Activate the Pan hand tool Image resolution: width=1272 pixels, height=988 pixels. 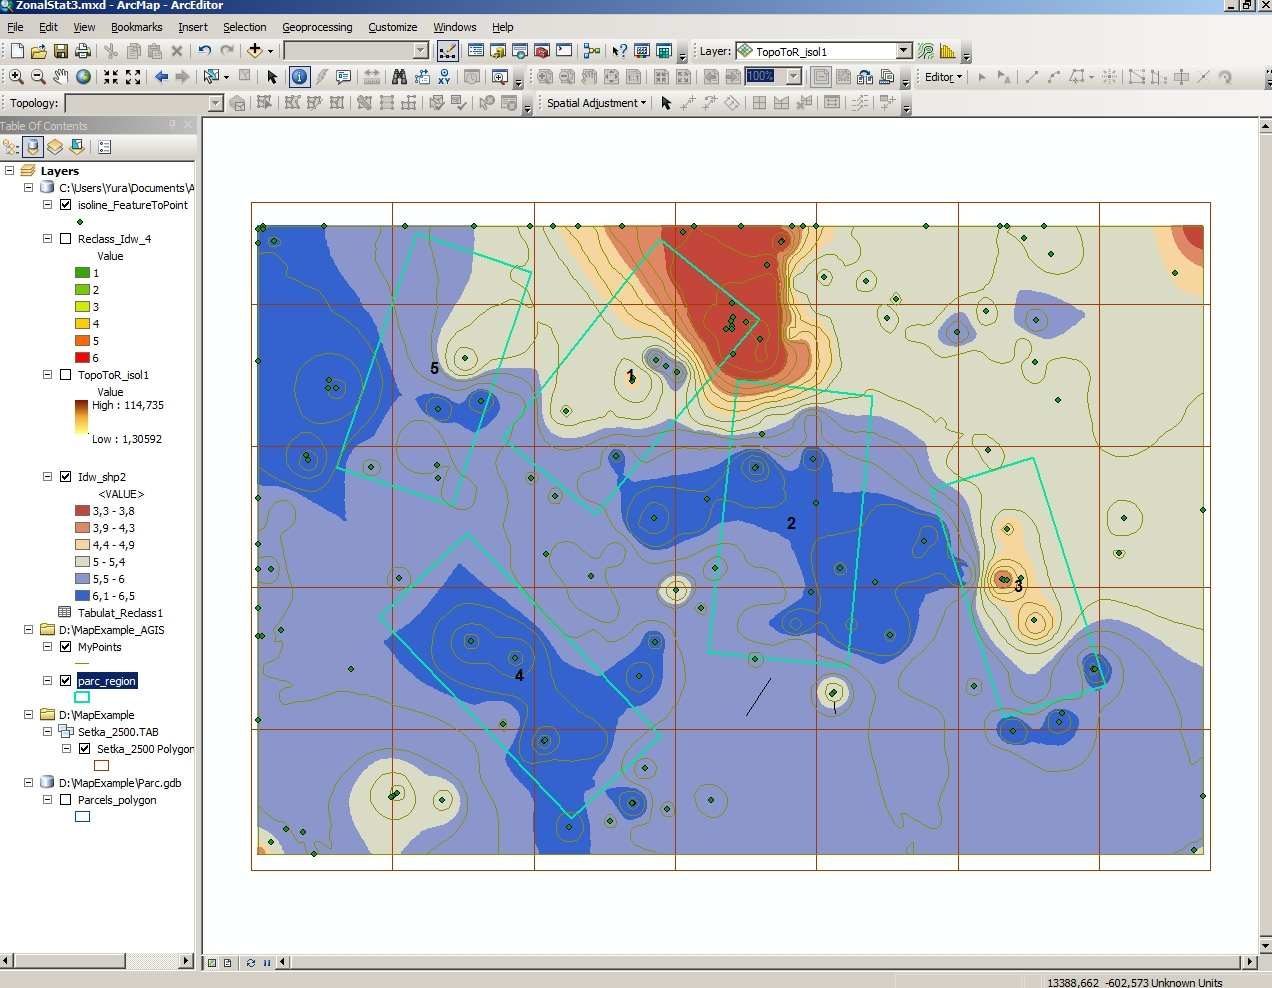[61, 77]
